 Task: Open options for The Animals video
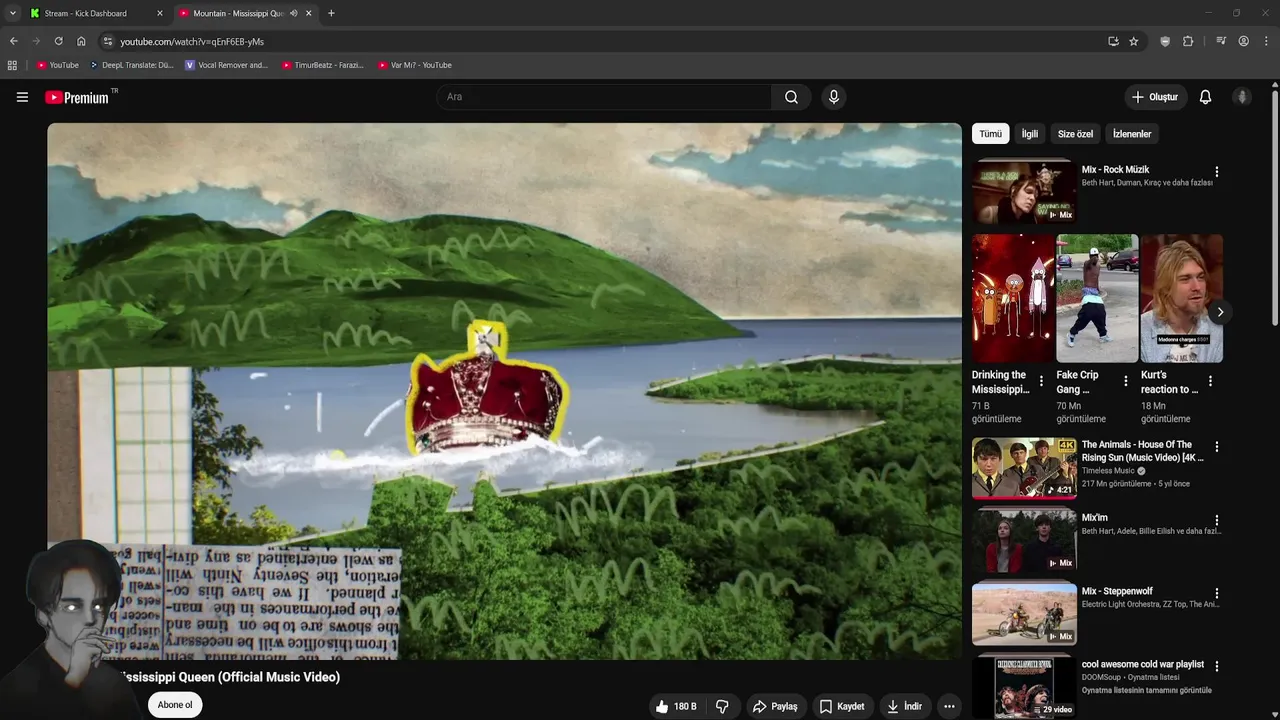[1216, 447]
